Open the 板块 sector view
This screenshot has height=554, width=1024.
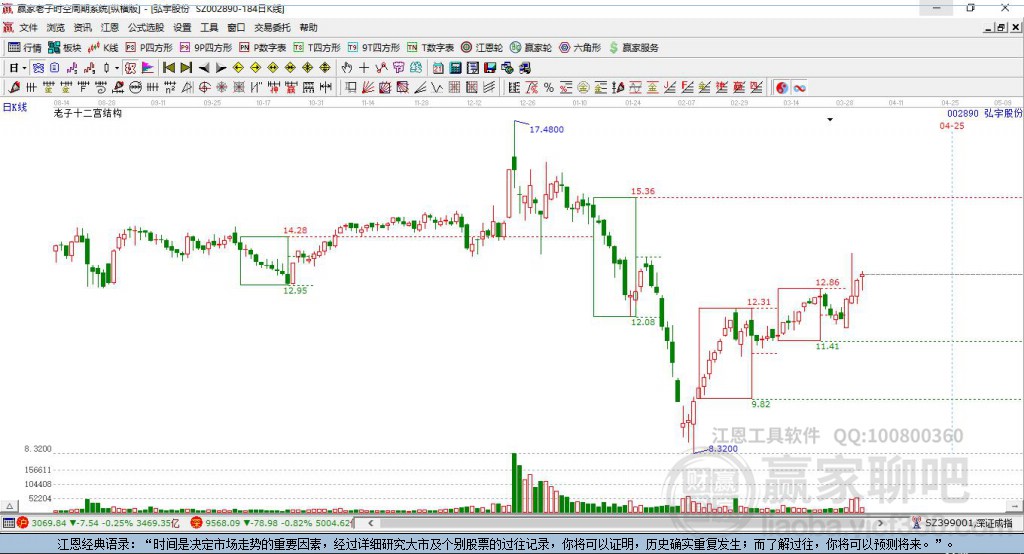click(65, 48)
